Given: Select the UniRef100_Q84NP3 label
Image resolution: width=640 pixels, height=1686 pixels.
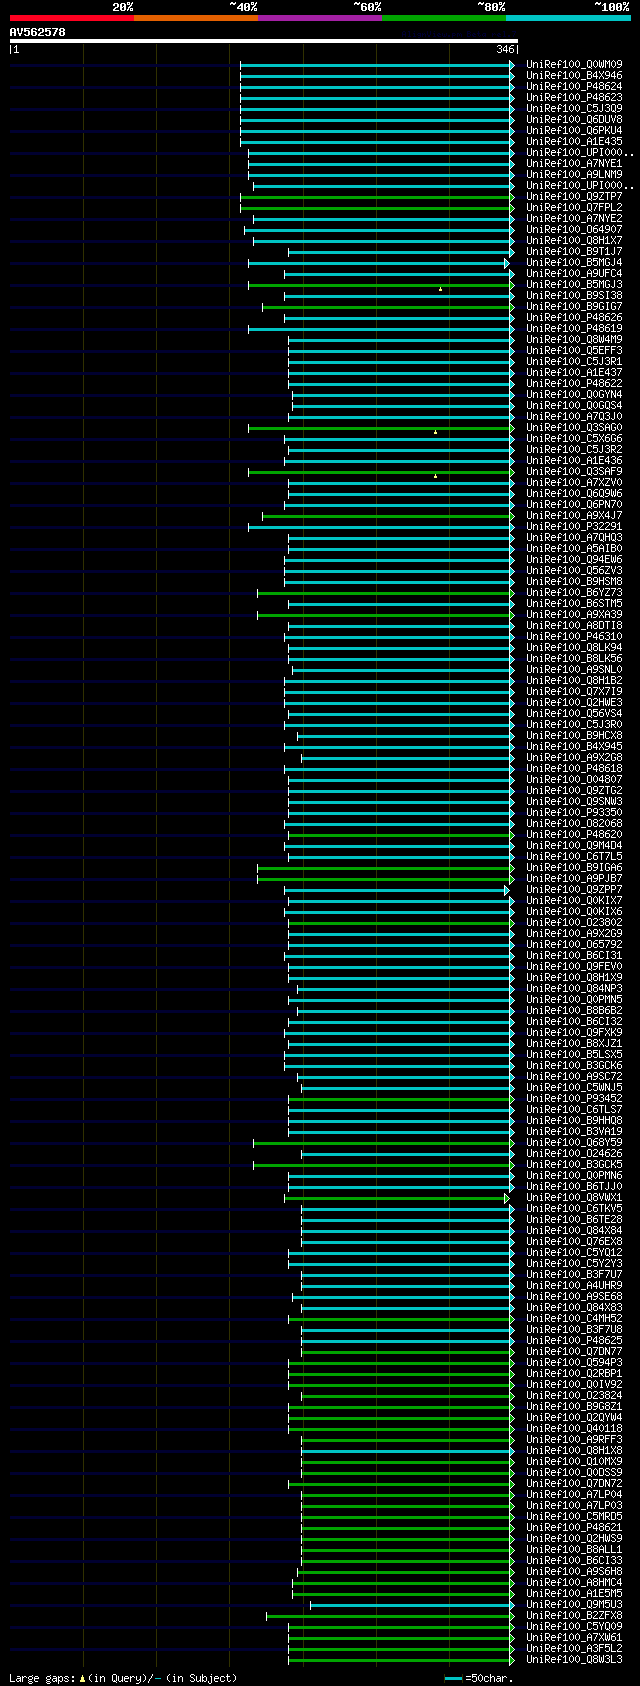Looking at the screenshot, I should tap(574, 989).
